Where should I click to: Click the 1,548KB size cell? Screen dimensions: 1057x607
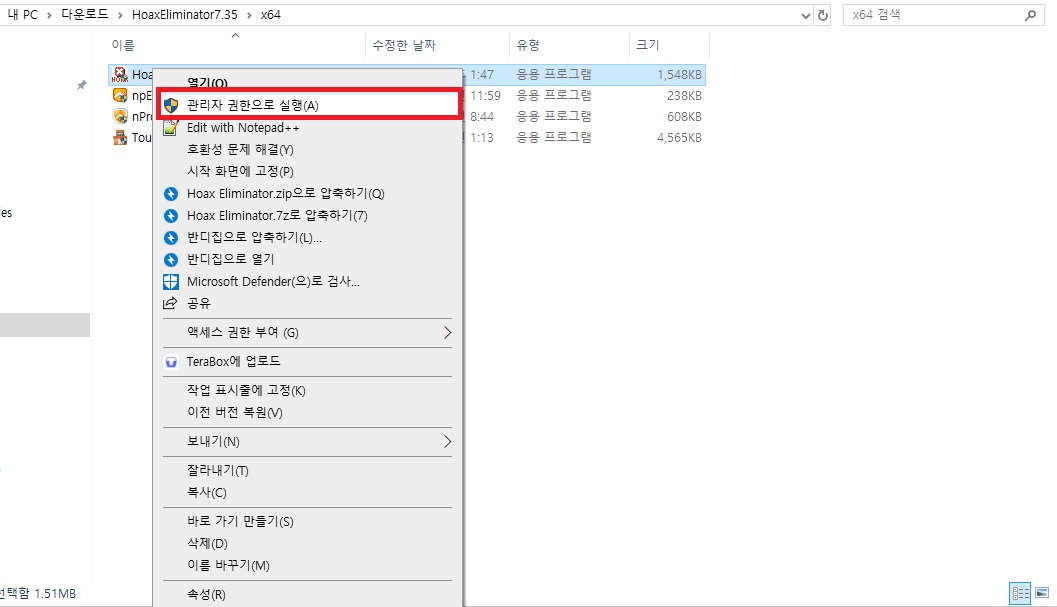coord(680,75)
